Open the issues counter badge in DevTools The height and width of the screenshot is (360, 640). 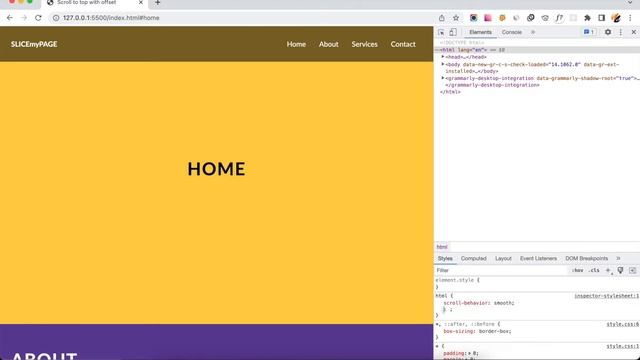coord(589,32)
